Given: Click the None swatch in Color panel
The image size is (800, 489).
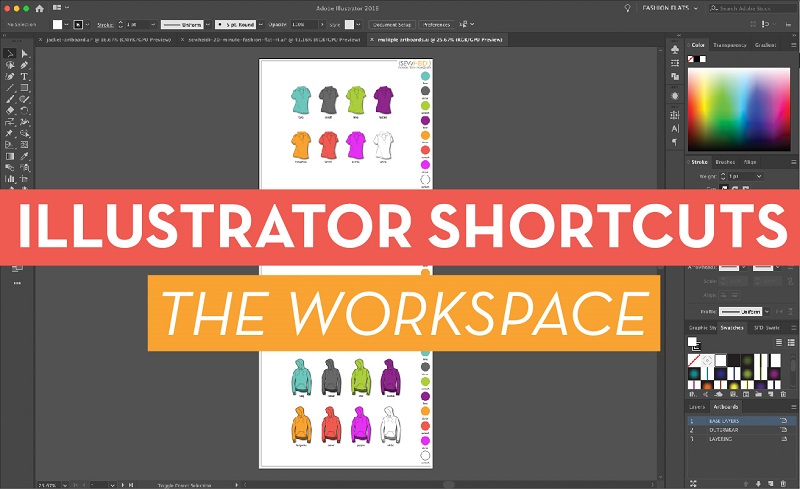Looking at the screenshot, I should point(690,59).
